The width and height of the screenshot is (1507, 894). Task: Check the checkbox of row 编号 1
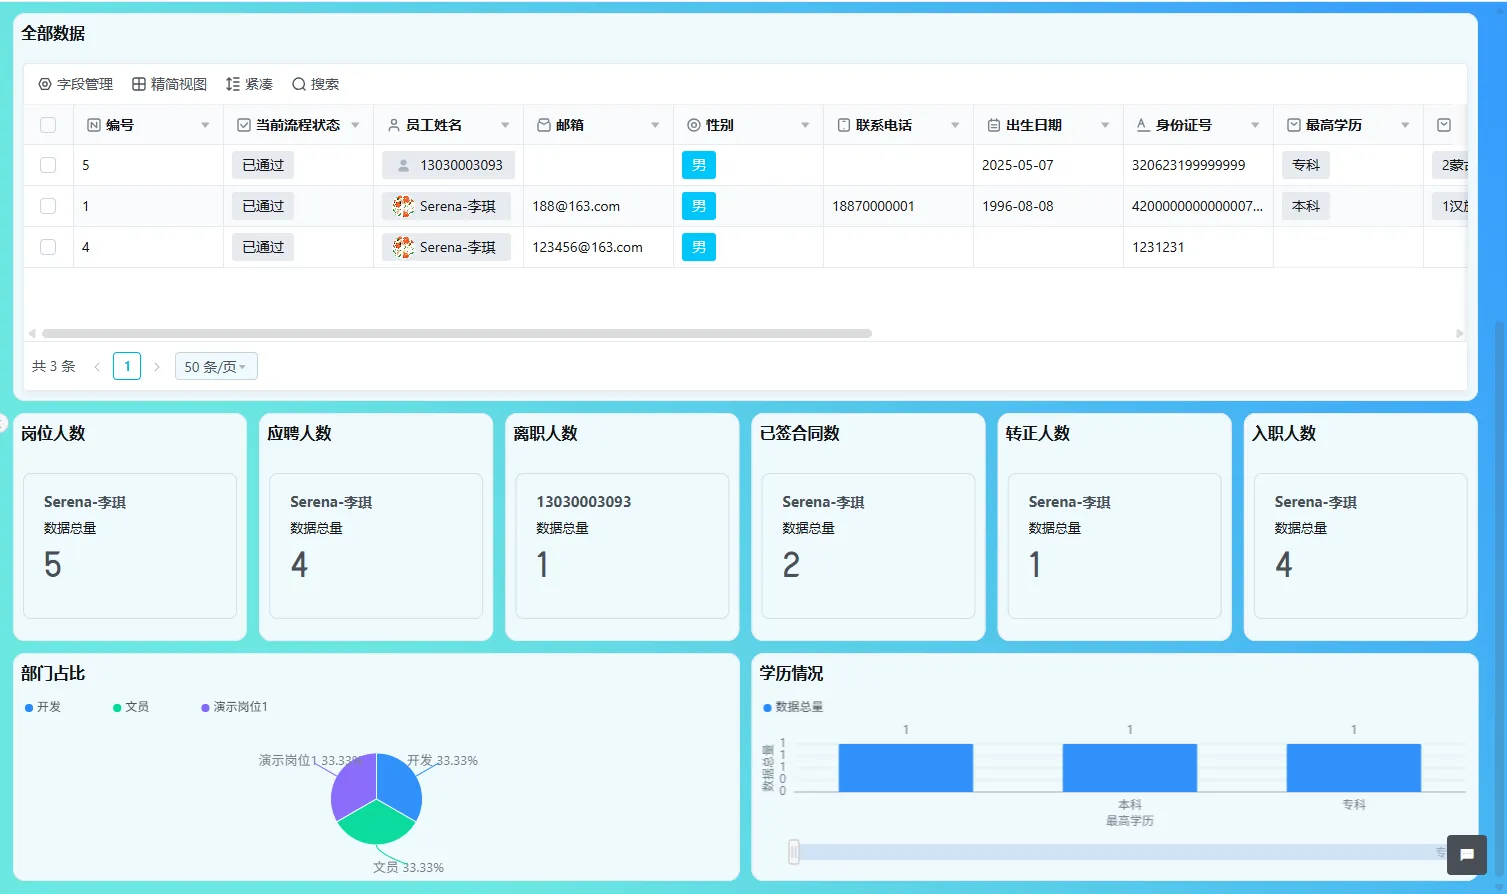47,206
